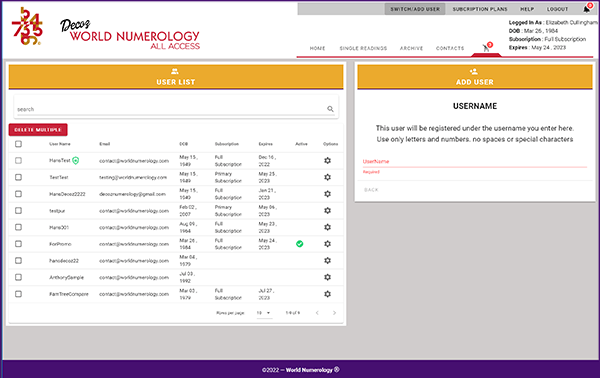The width and height of the screenshot is (600, 378).
Task: Check the box for FamTreeCompare row
Action: point(18,294)
